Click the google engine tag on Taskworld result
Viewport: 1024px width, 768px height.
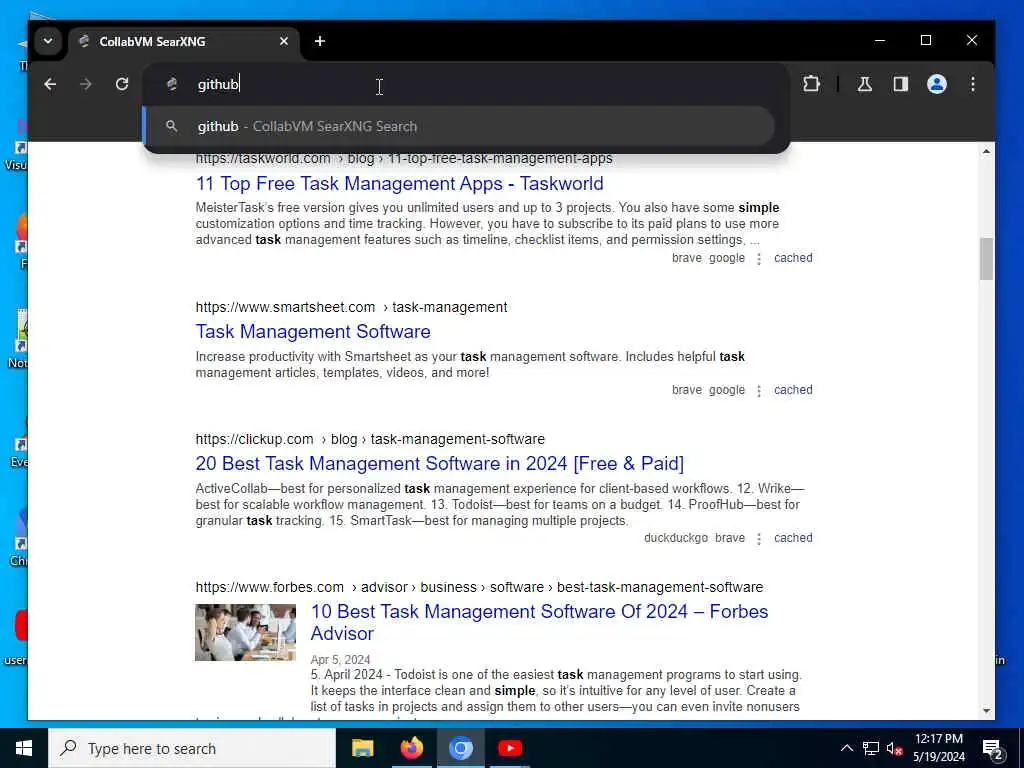tap(727, 258)
